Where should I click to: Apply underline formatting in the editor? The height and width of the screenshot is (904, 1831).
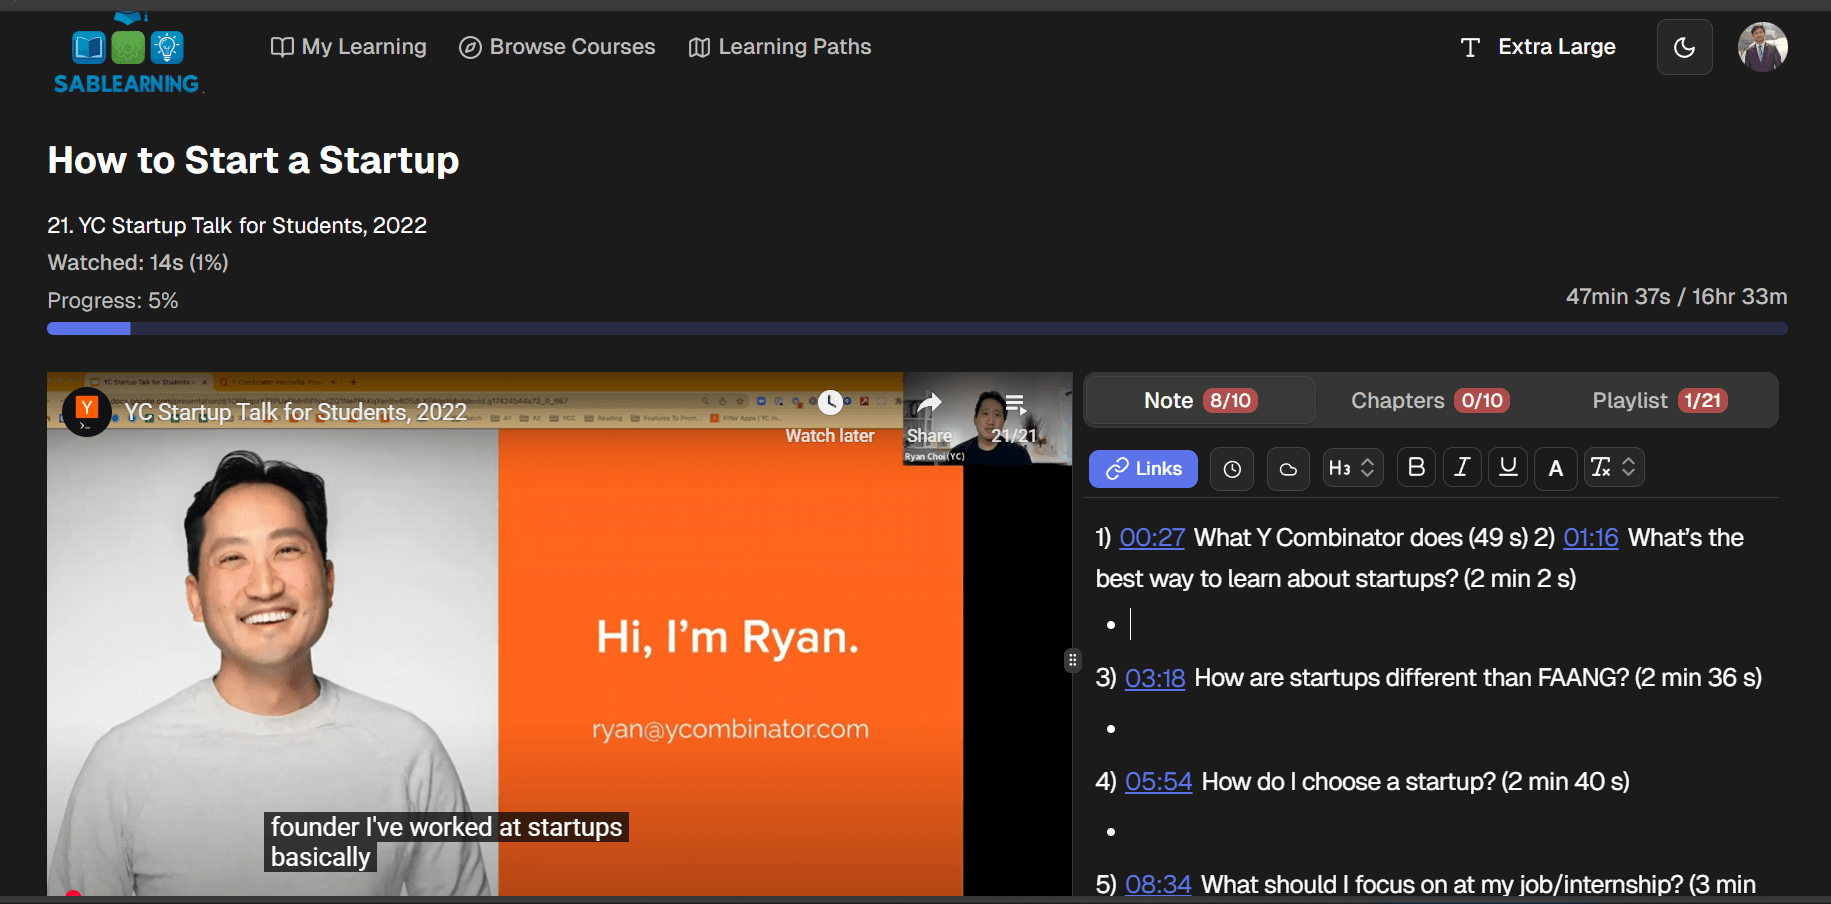tap(1507, 467)
